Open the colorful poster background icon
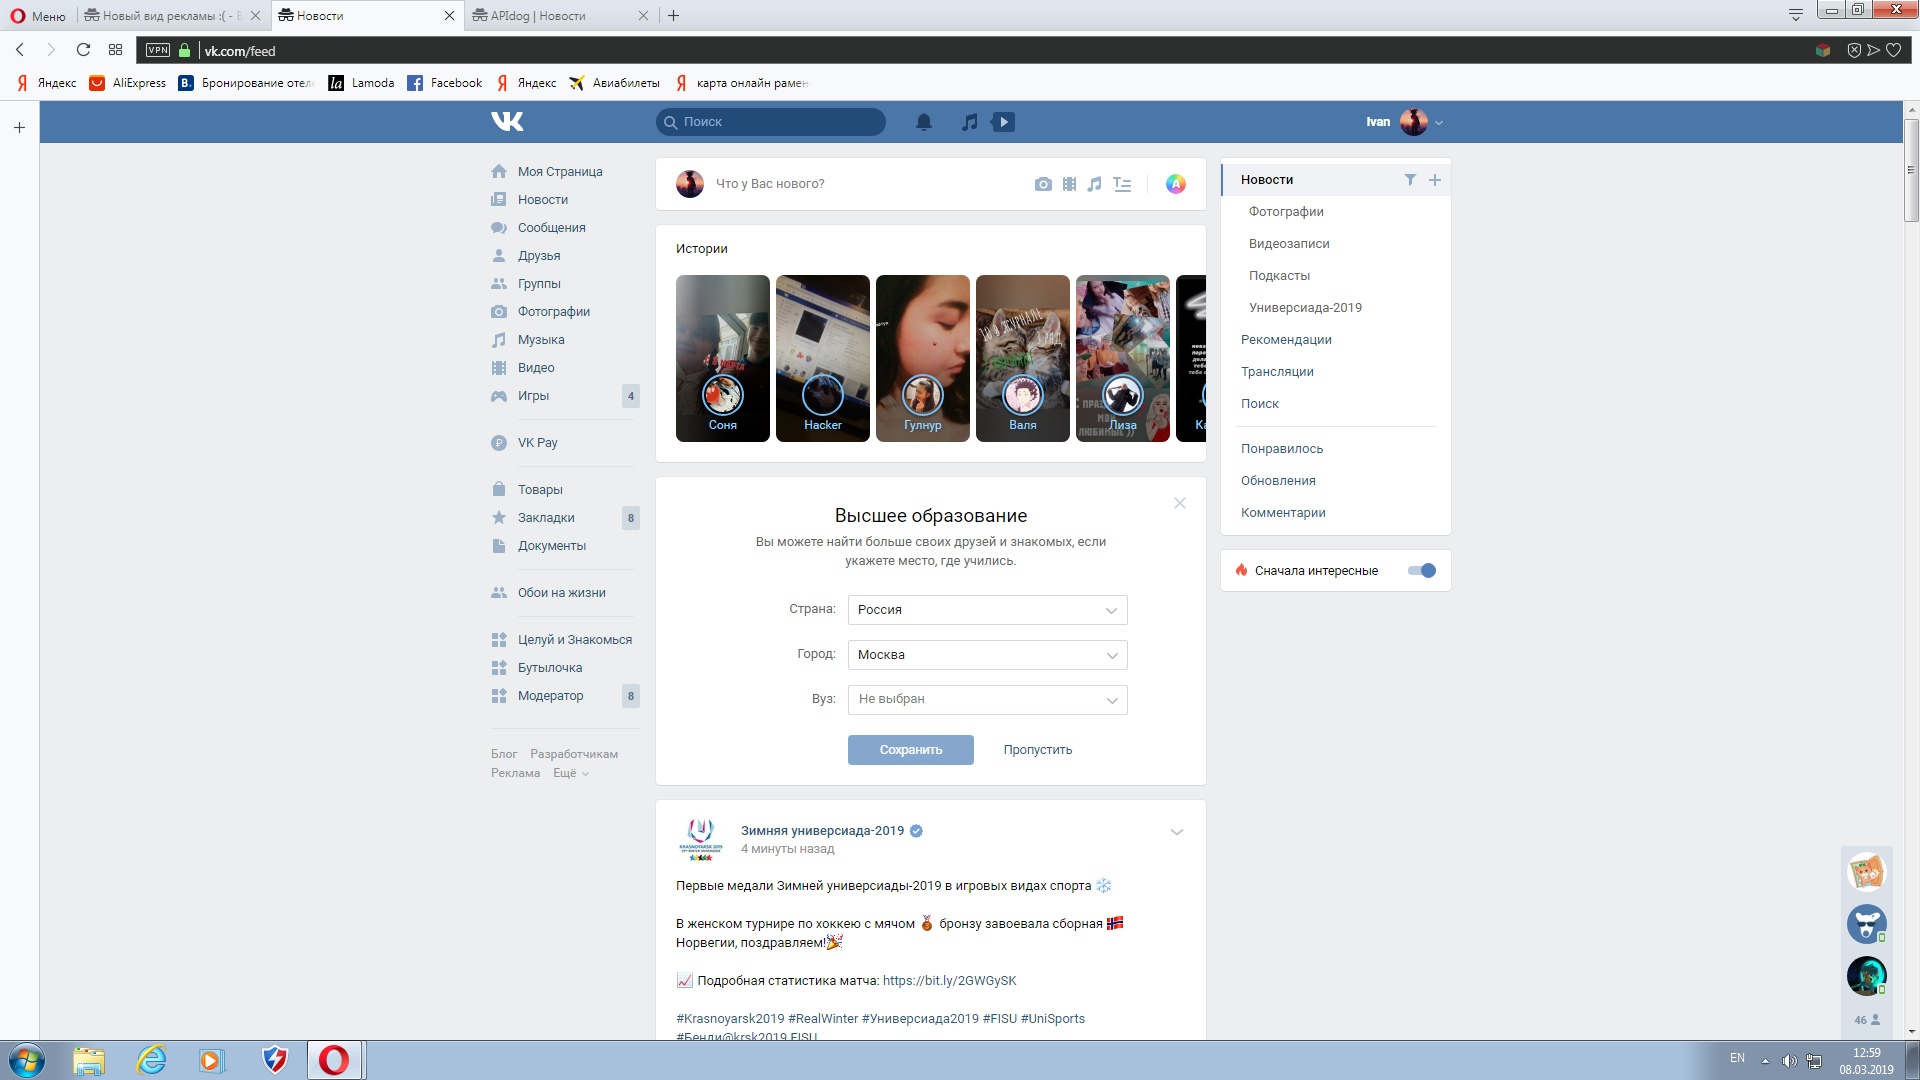Image resolution: width=1920 pixels, height=1080 pixels. 1176,184
